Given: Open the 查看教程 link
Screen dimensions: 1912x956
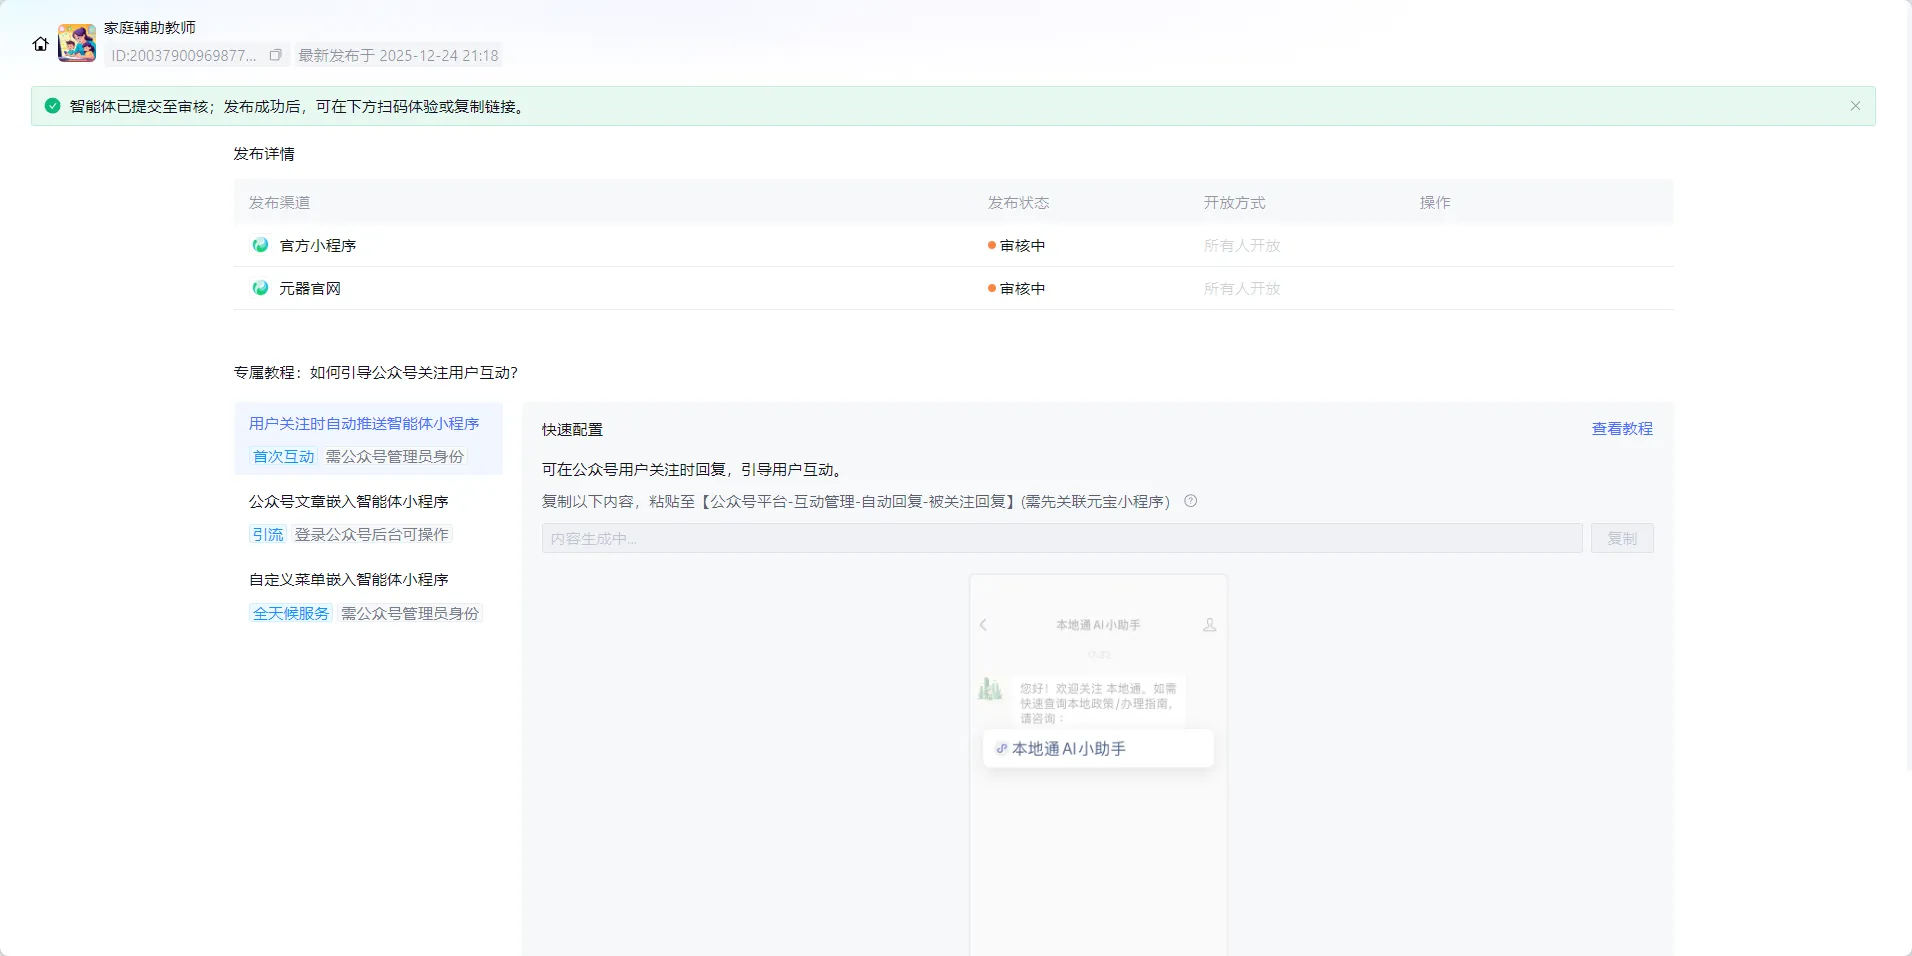Looking at the screenshot, I should (1622, 429).
